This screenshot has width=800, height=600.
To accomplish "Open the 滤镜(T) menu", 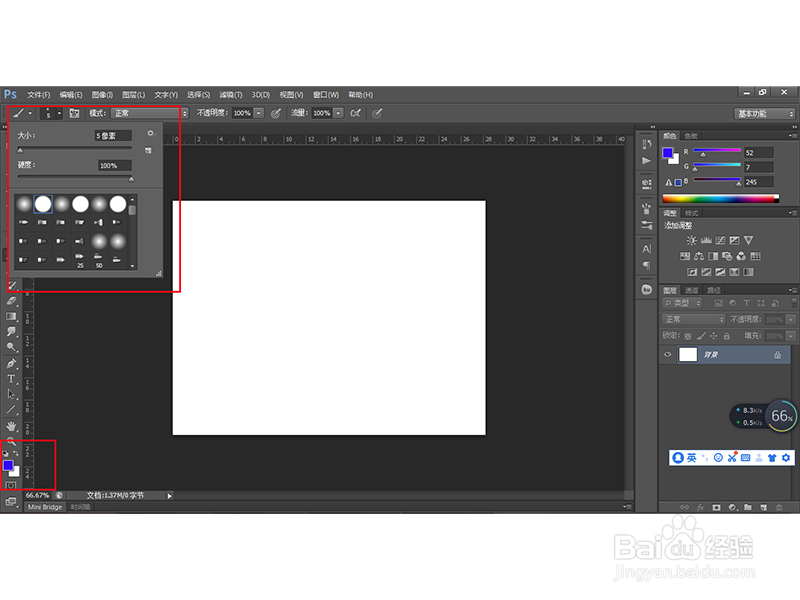I will [x=231, y=95].
